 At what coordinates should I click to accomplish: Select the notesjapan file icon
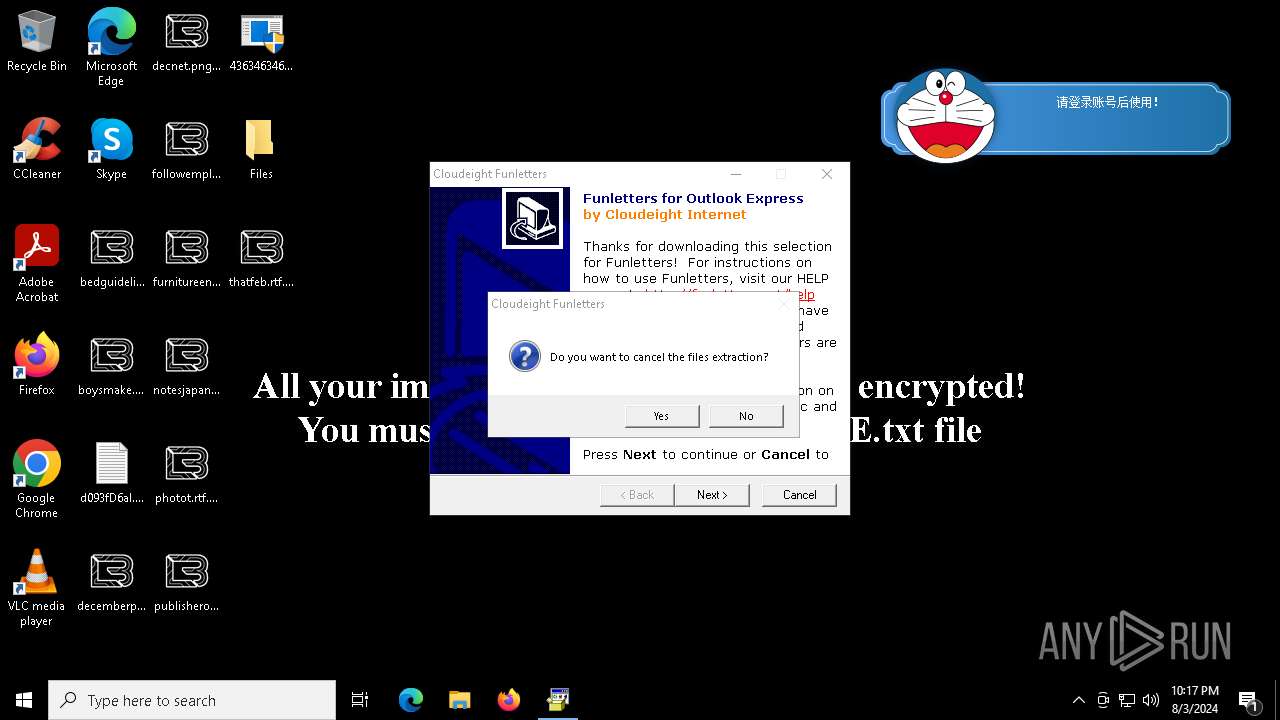(x=186, y=365)
